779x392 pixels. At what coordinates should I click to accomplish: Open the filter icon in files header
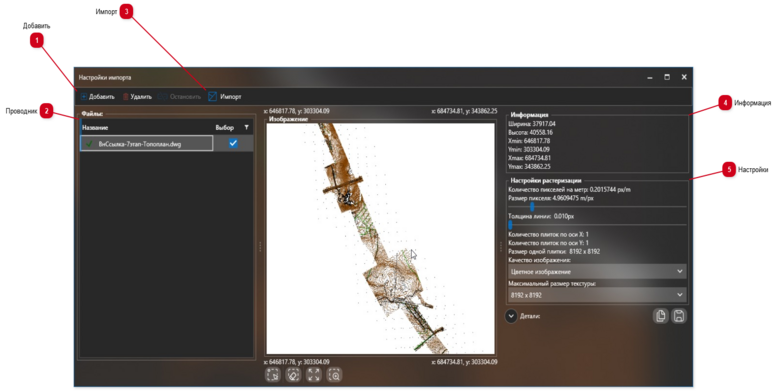[246, 128]
